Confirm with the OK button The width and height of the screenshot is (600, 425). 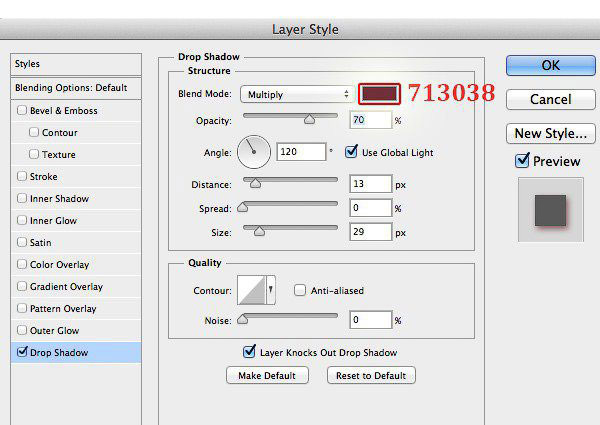pos(551,65)
